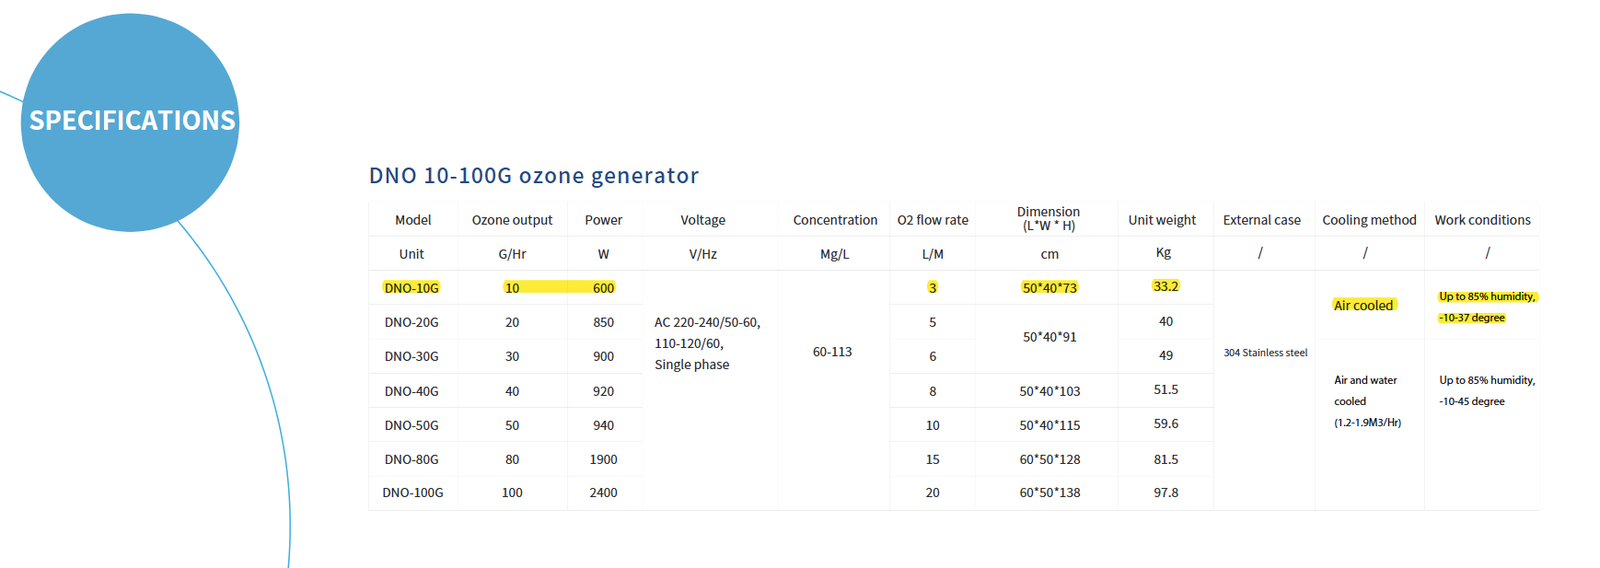Click the ozone output value 80
This screenshot has height=568, width=1600.
point(512,459)
